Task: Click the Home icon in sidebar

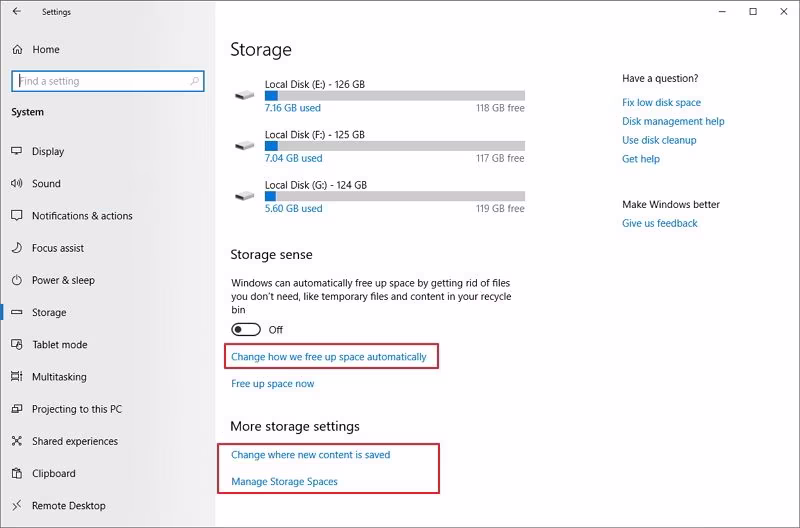Action: click(x=17, y=49)
